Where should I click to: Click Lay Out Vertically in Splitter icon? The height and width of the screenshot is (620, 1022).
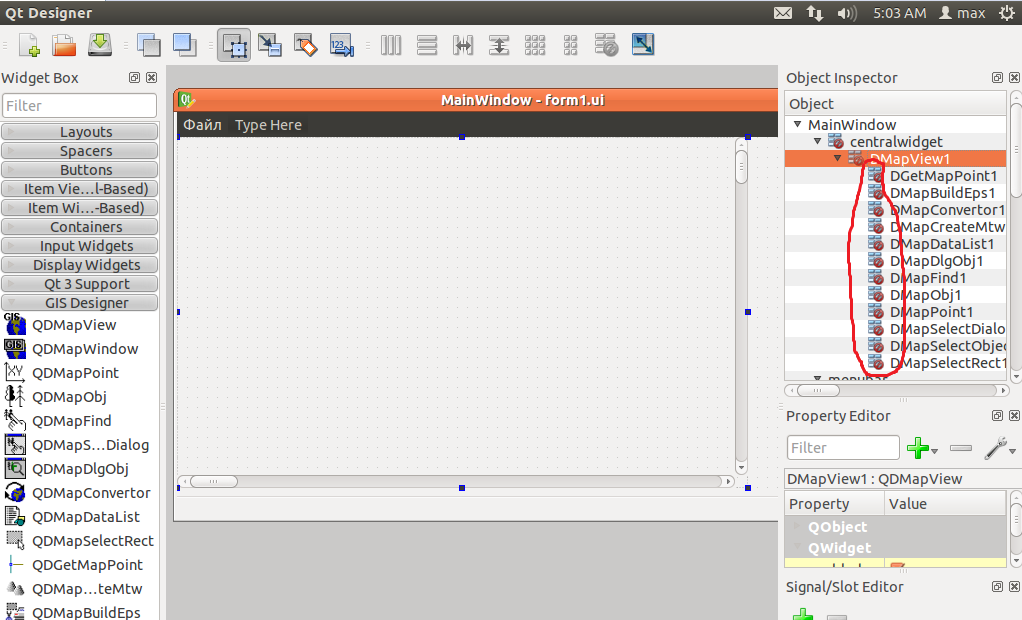pos(499,45)
